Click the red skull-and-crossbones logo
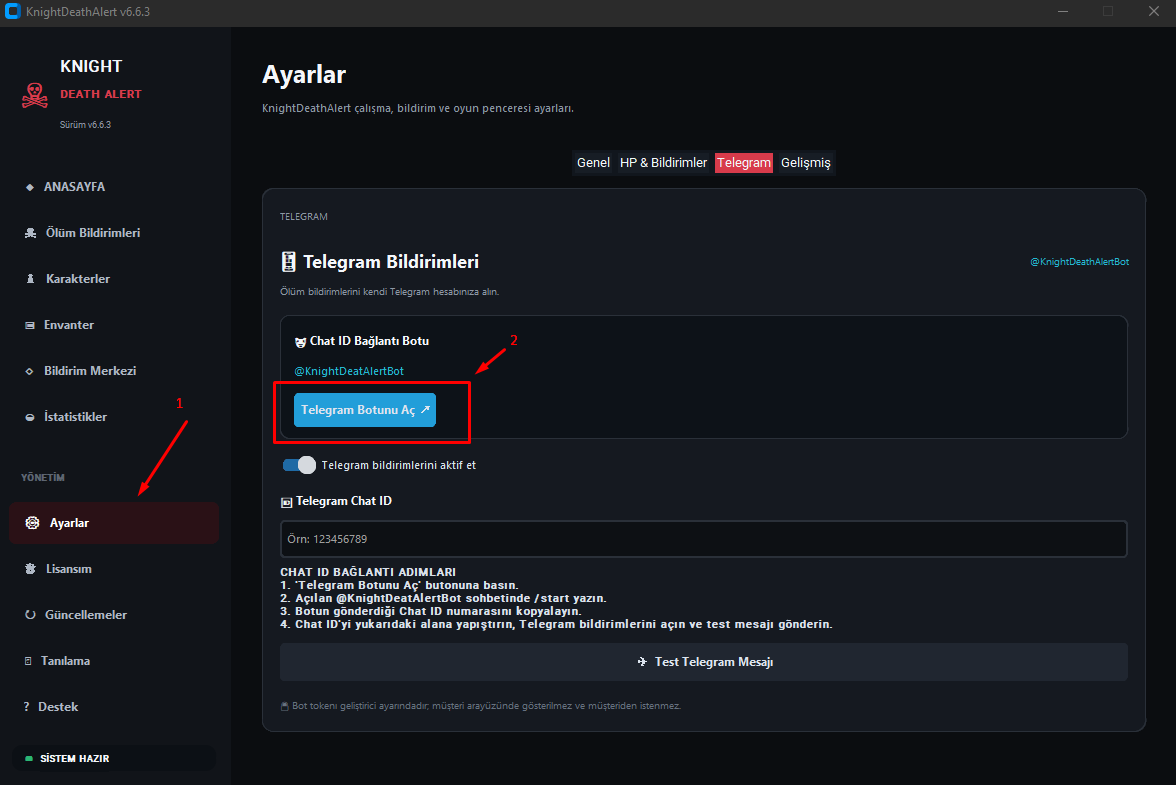The width and height of the screenshot is (1176, 785). pyautogui.click(x=34, y=95)
